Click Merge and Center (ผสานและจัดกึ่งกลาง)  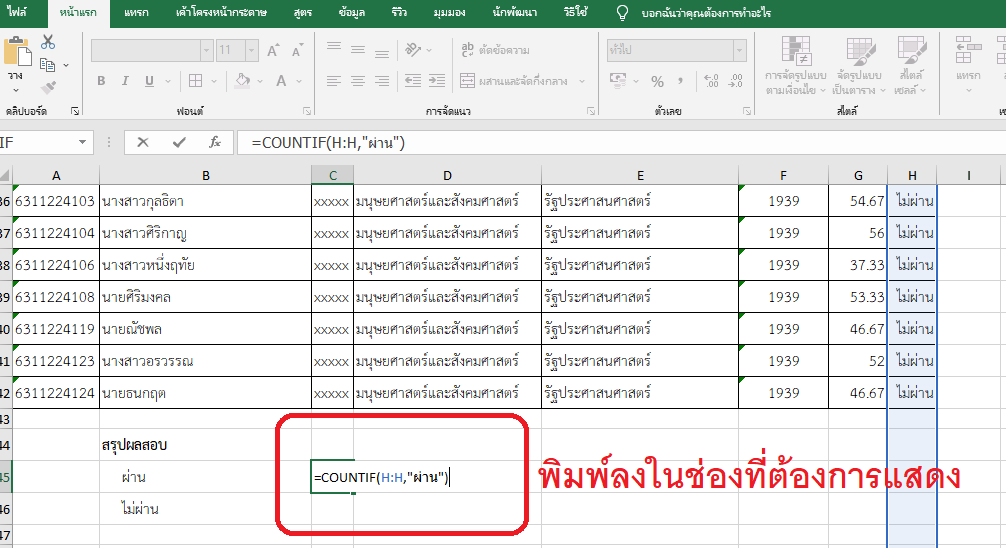tap(514, 81)
